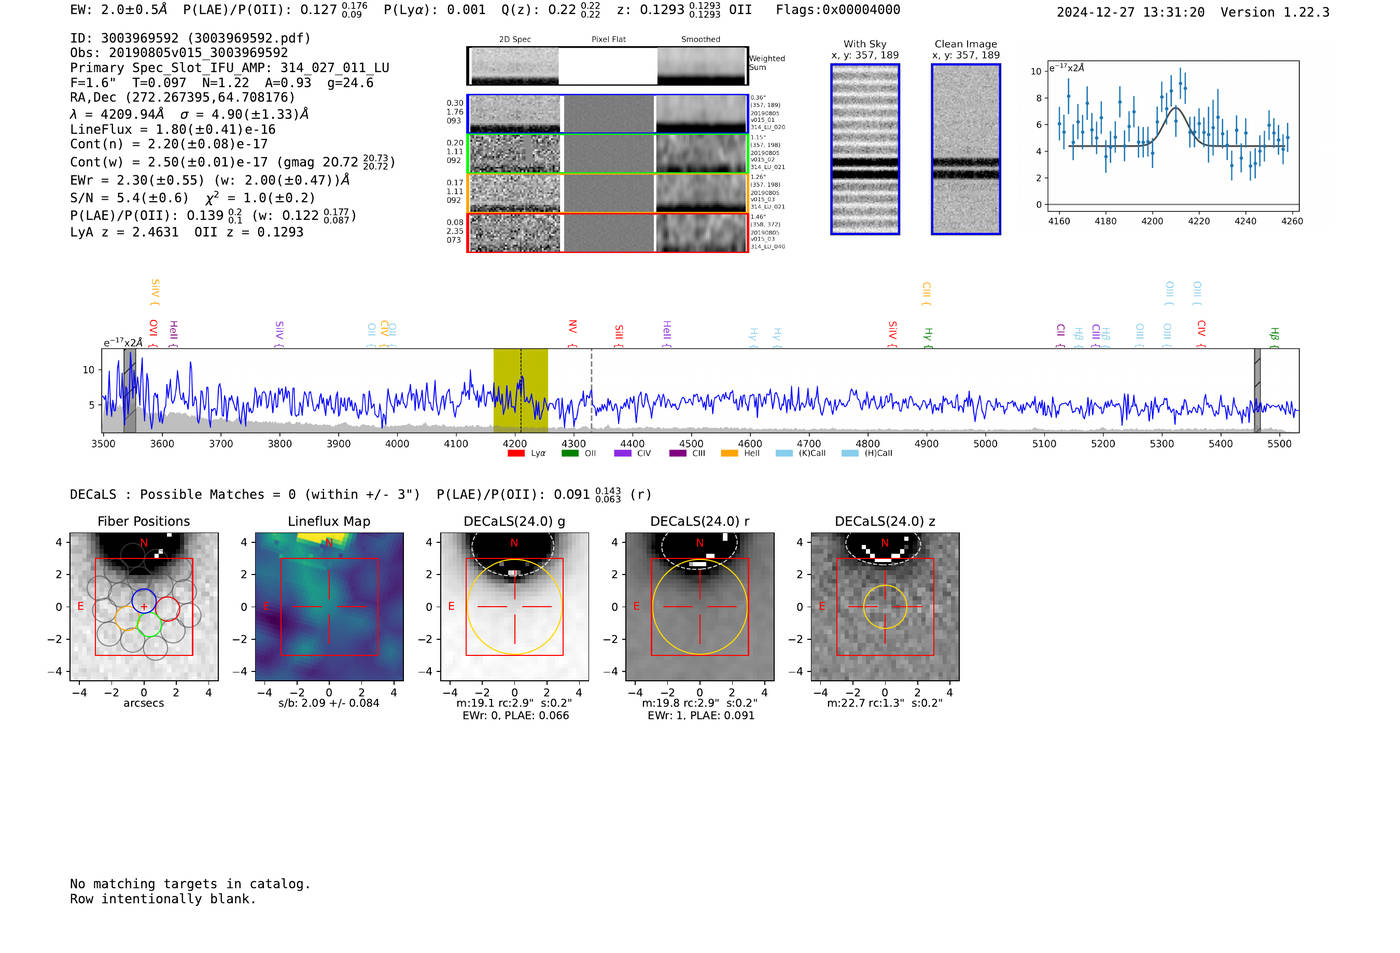
Task: Click the Row intentionally blank text
Action: (x=163, y=899)
